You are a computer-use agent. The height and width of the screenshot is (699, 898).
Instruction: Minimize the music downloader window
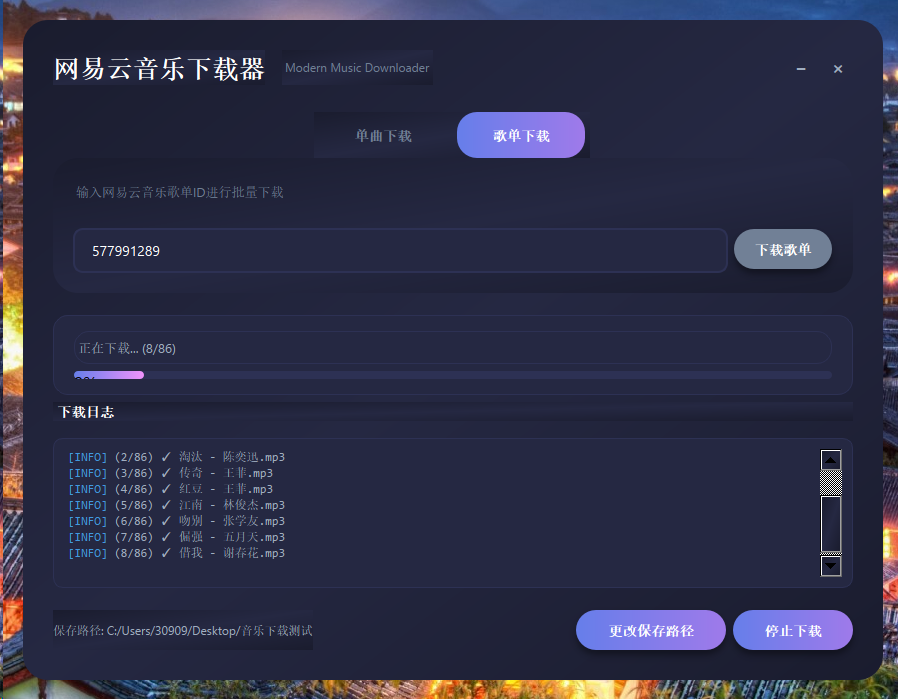[x=801, y=69]
